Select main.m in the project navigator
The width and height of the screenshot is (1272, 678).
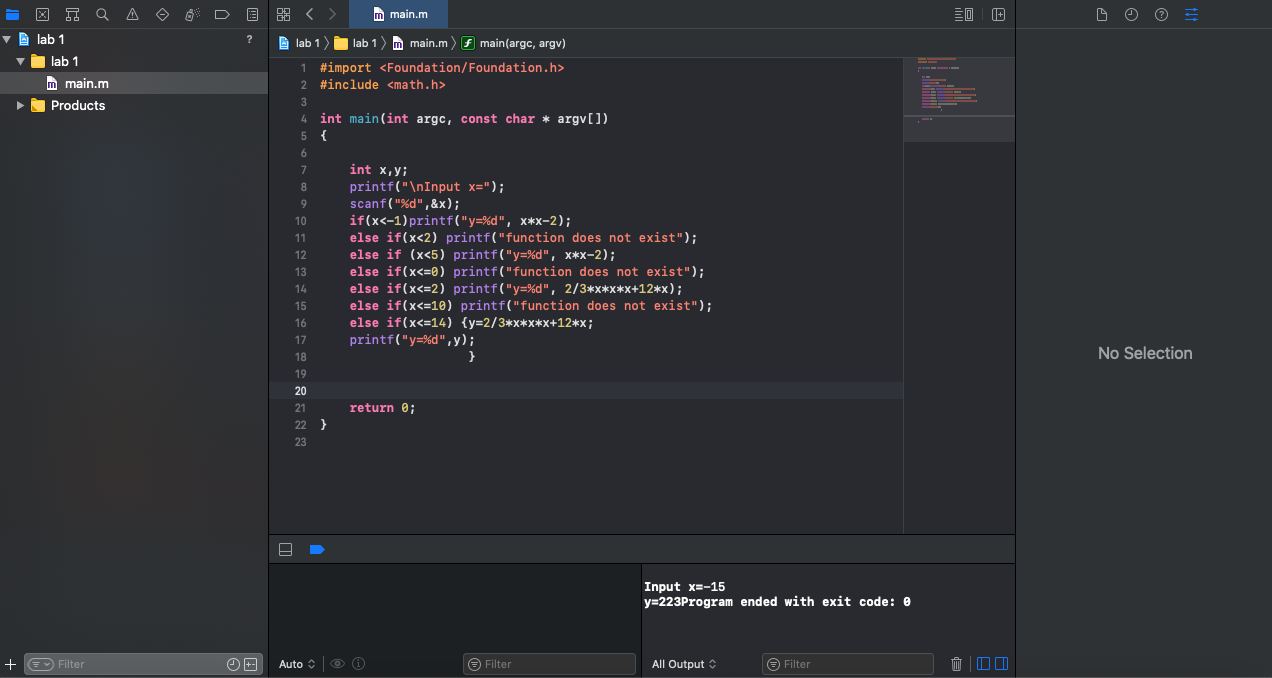[86, 83]
